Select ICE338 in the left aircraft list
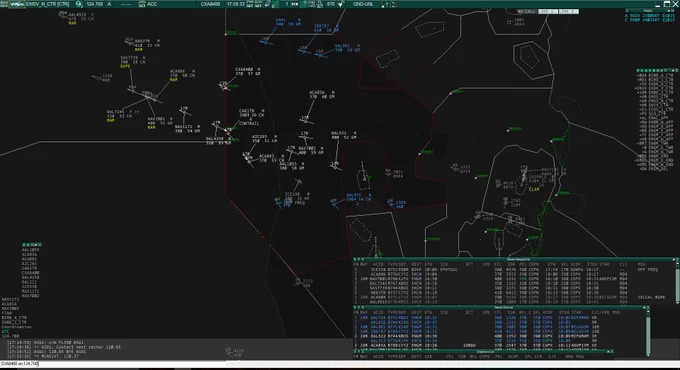This screenshot has height=370, width=680. 29,287
